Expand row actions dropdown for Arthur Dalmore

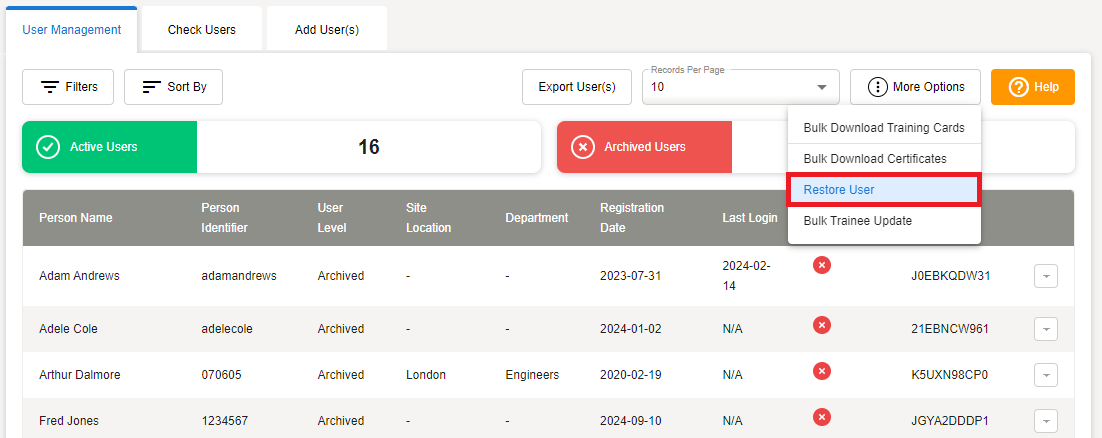[x=1045, y=375]
